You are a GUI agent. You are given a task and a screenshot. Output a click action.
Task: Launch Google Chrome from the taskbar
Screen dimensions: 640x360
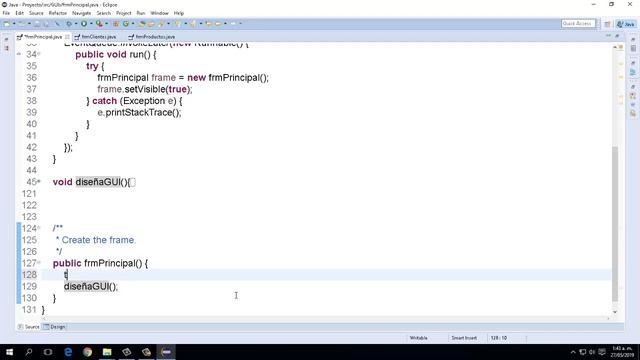[87, 352]
